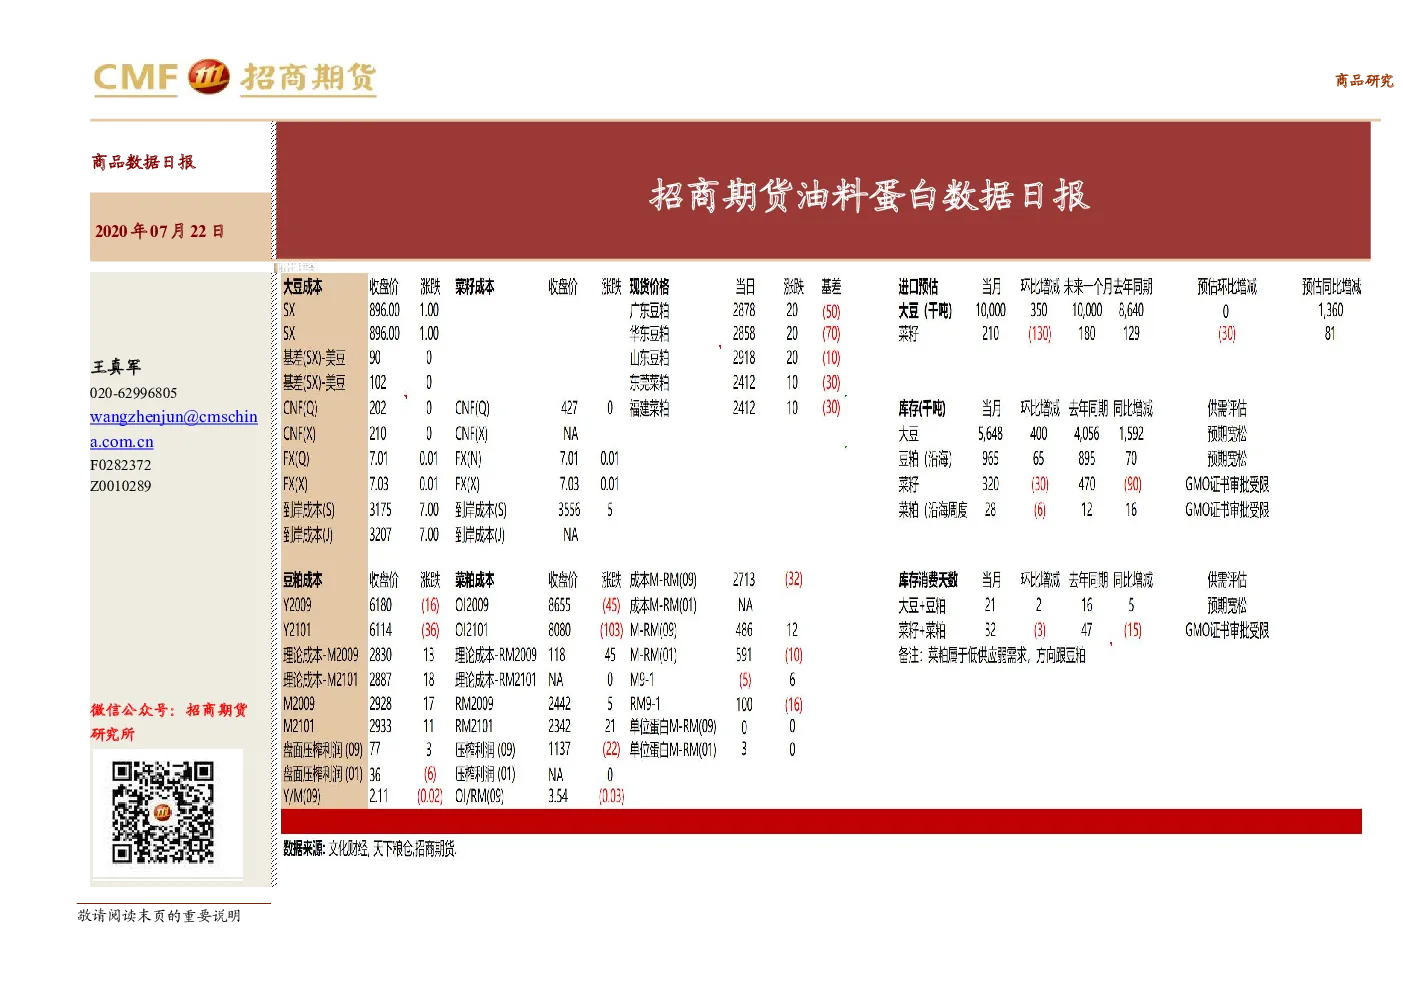
Task: Click the WeChat QR code image
Action: point(163,812)
